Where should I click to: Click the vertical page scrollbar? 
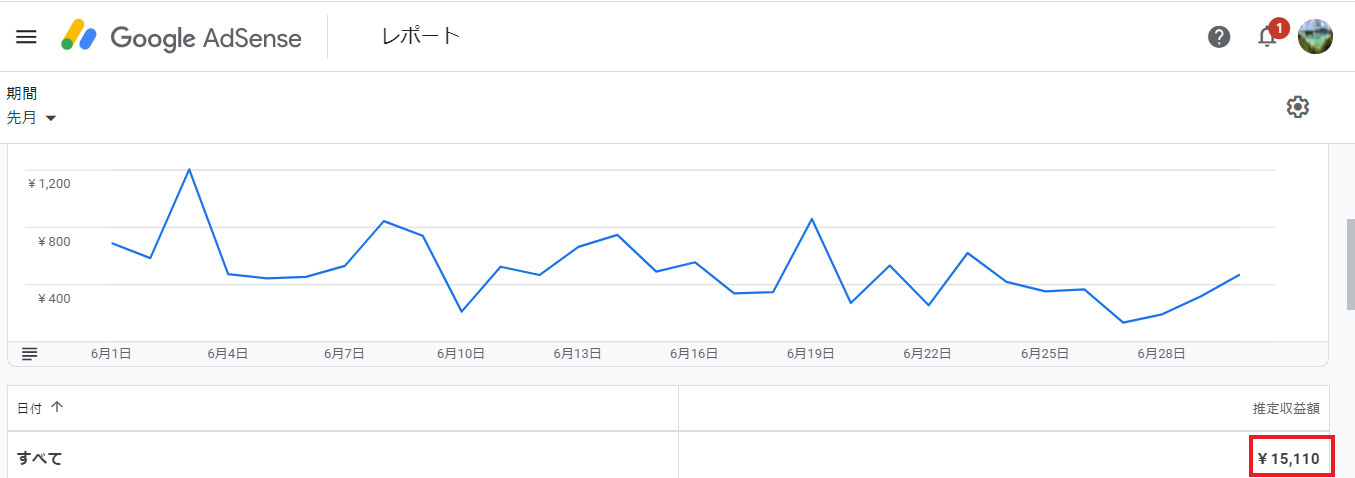coord(1349,260)
